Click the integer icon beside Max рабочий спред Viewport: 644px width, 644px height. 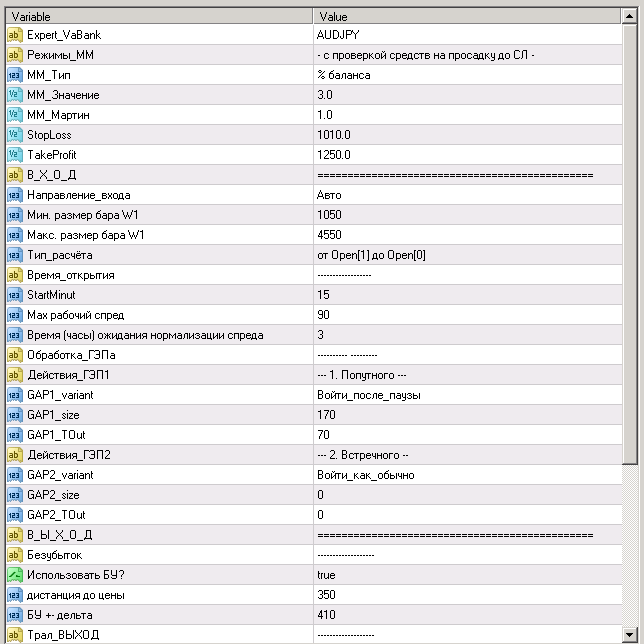click(x=14, y=315)
